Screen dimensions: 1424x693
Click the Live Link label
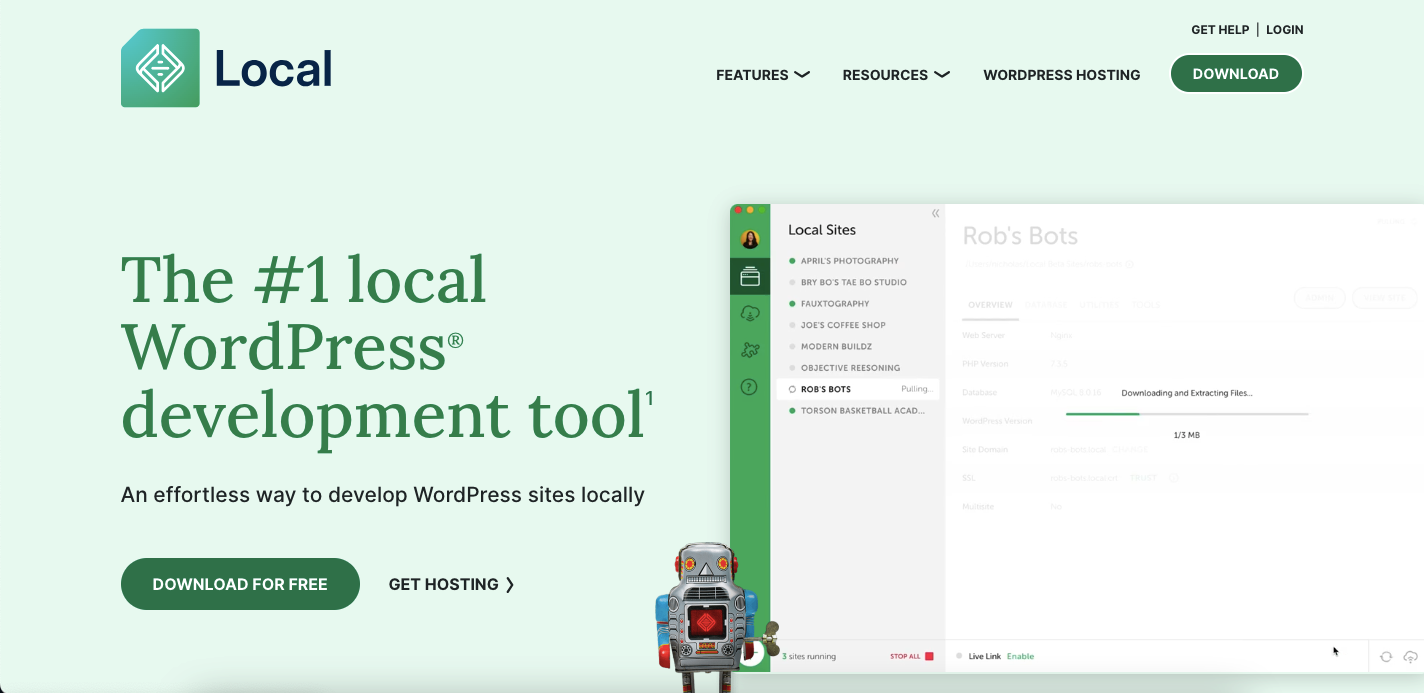pos(985,657)
